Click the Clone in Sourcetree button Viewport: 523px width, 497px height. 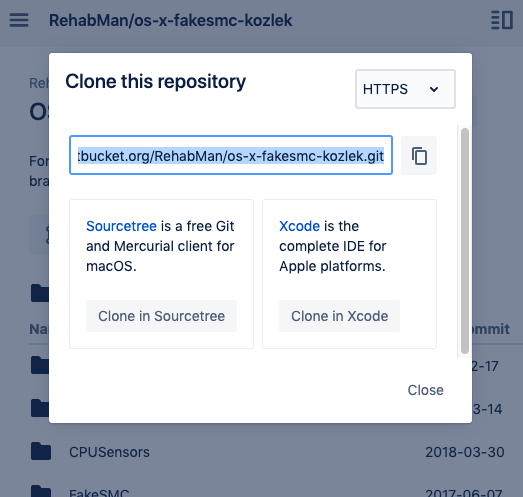(x=161, y=316)
